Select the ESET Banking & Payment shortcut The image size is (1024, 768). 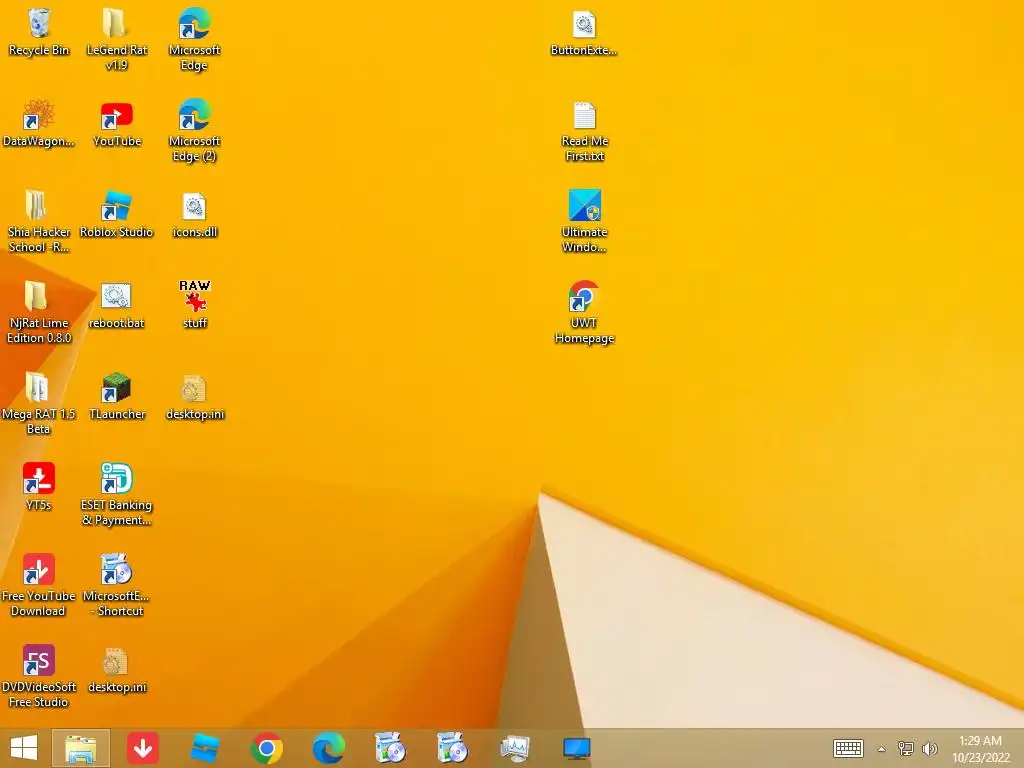(116, 494)
